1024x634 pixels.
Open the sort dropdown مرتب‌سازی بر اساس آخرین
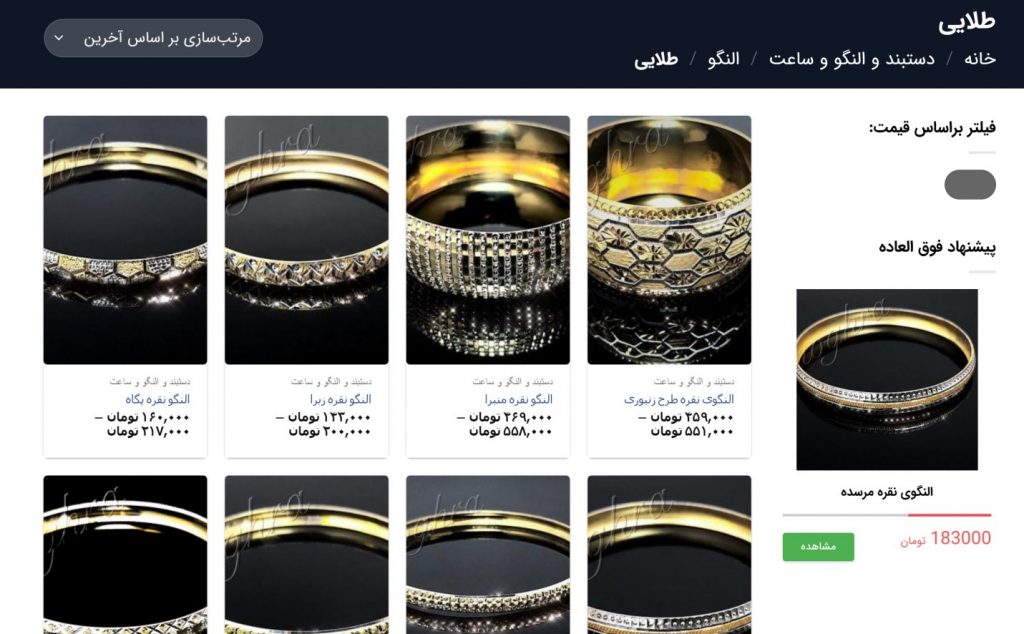(x=153, y=38)
